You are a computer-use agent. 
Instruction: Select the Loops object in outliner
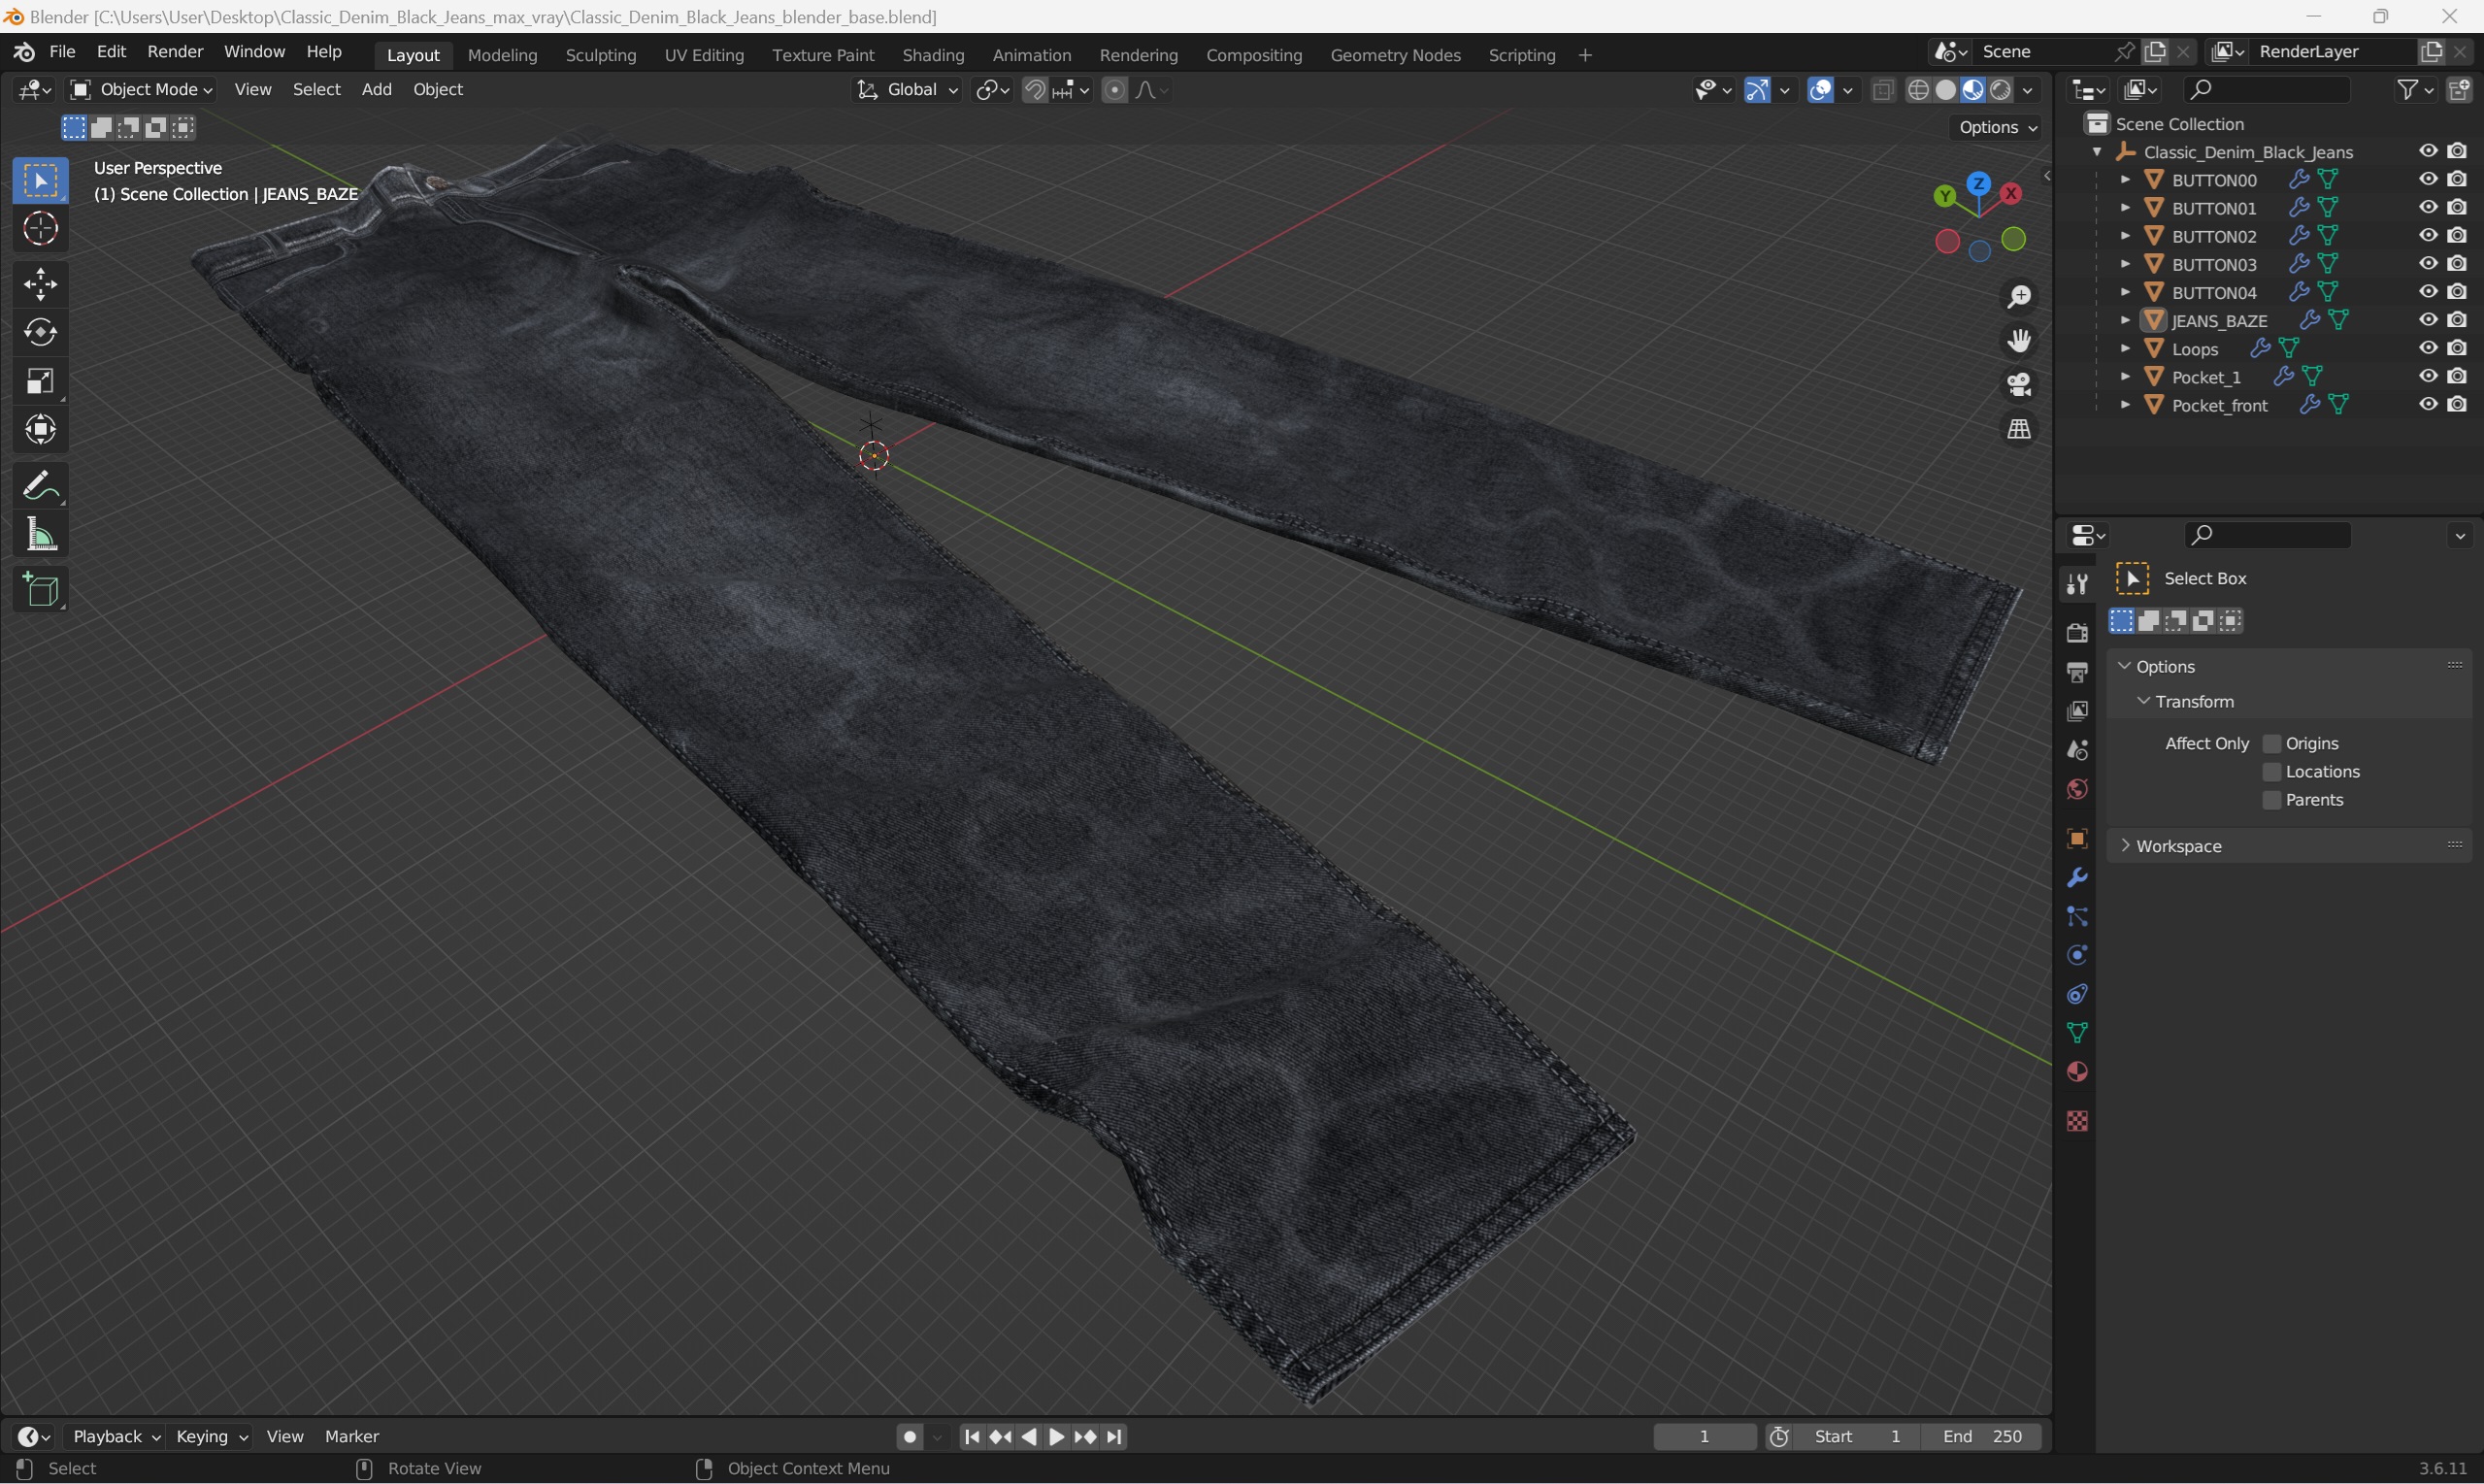click(x=2195, y=349)
